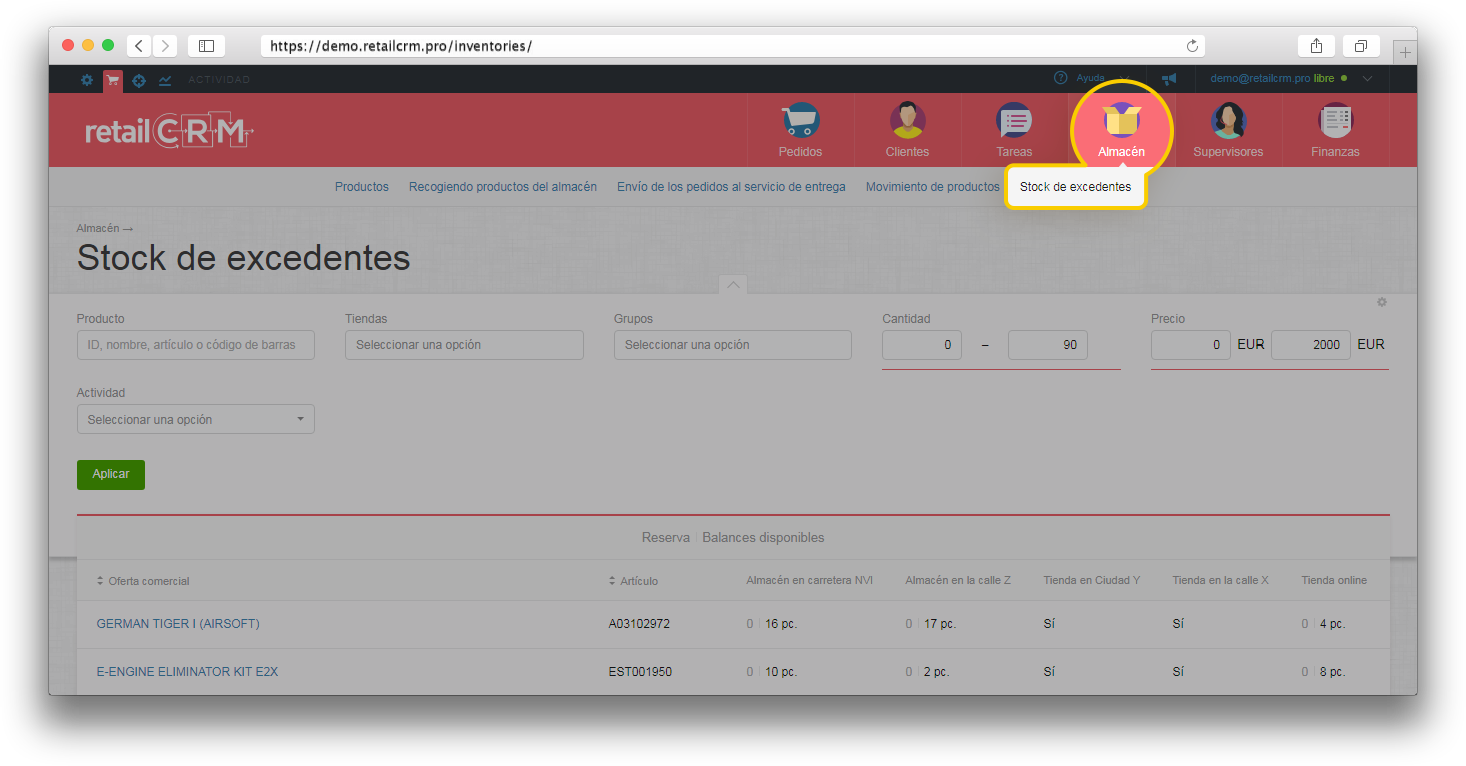Switch to Balances disponibles view
1466x766 pixels.
coord(763,538)
